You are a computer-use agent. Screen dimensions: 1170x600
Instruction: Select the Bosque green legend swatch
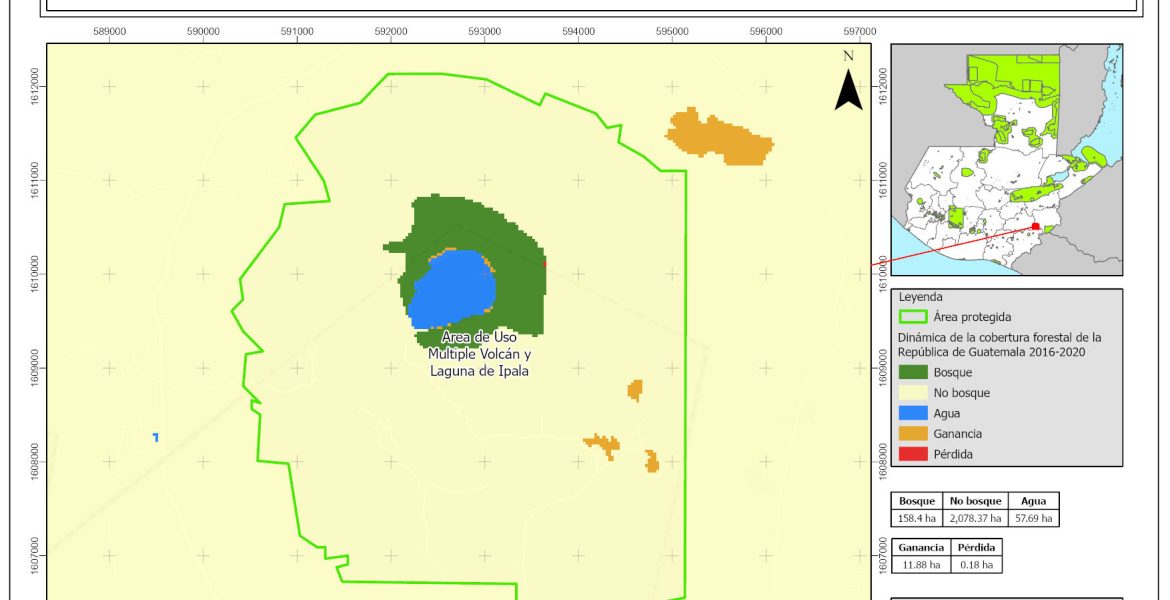912,372
